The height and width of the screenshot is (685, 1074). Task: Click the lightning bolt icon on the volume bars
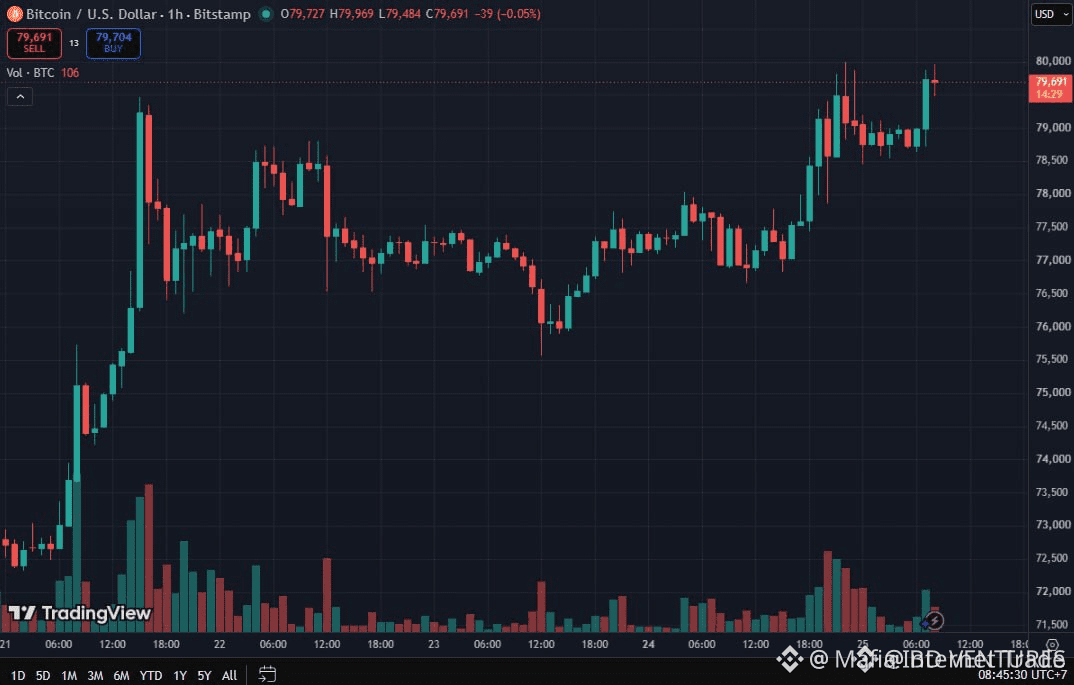coord(934,621)
